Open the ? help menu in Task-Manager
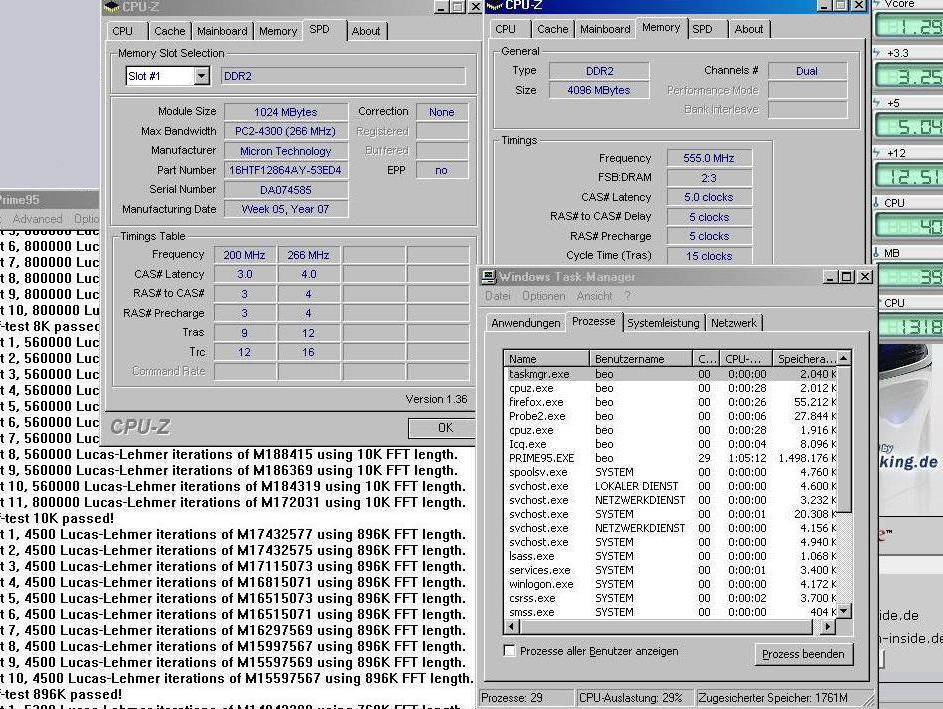Screen dimensions: 943x709 tap(627, 296)
